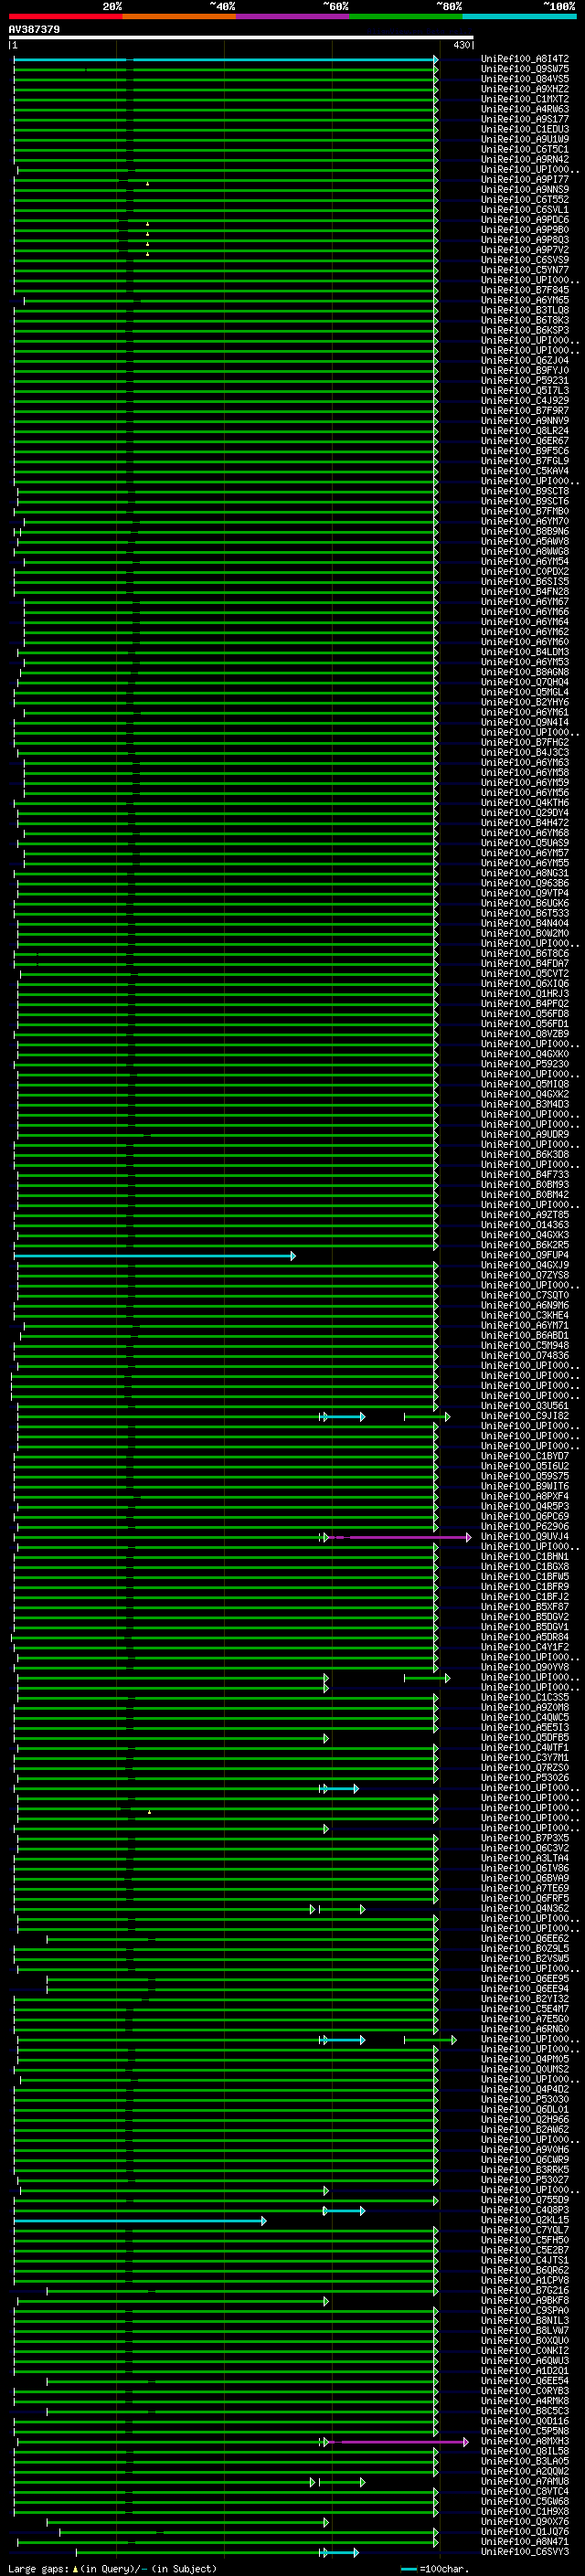The image size is (585, 2576).
Task: Click label UniRef100_Q3U561
Action: coord(525,1407)
